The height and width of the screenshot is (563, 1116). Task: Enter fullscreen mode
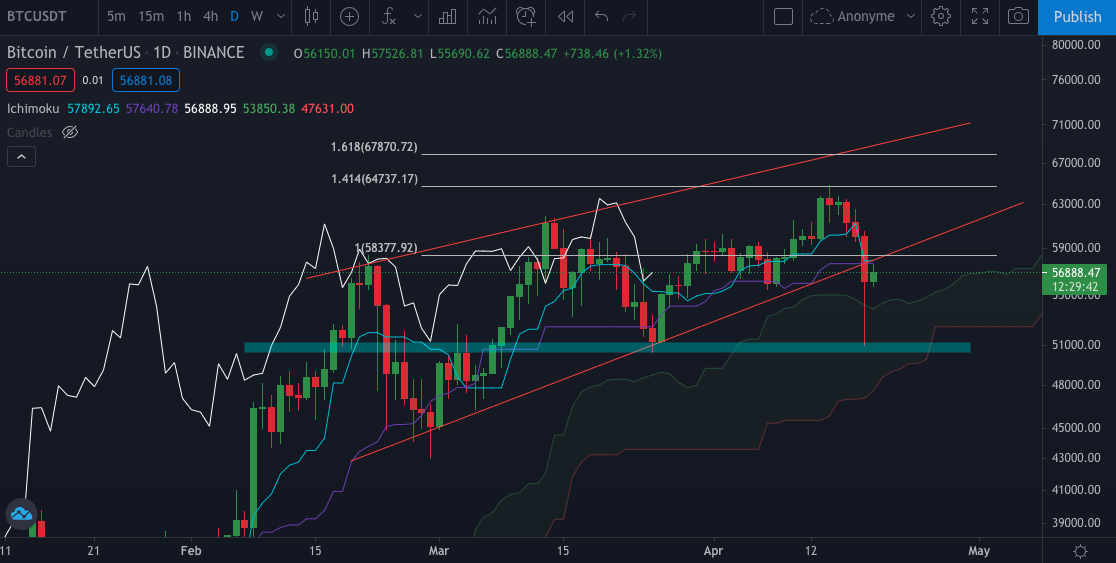click(x=980, y=16)
